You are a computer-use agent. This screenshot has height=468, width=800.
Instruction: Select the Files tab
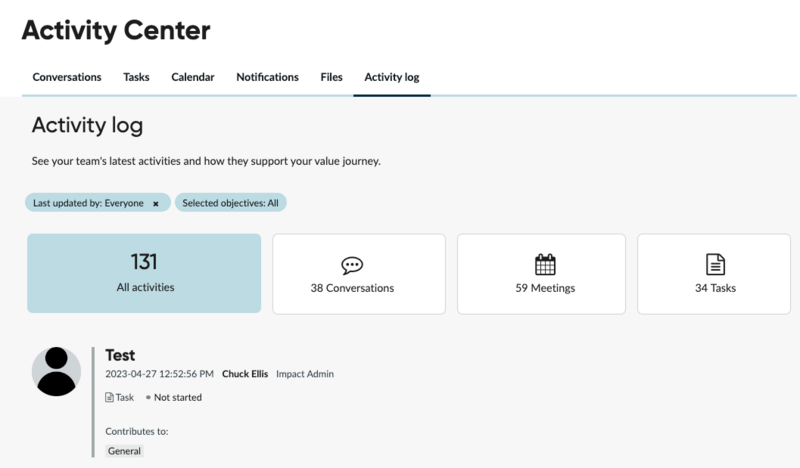331,77
